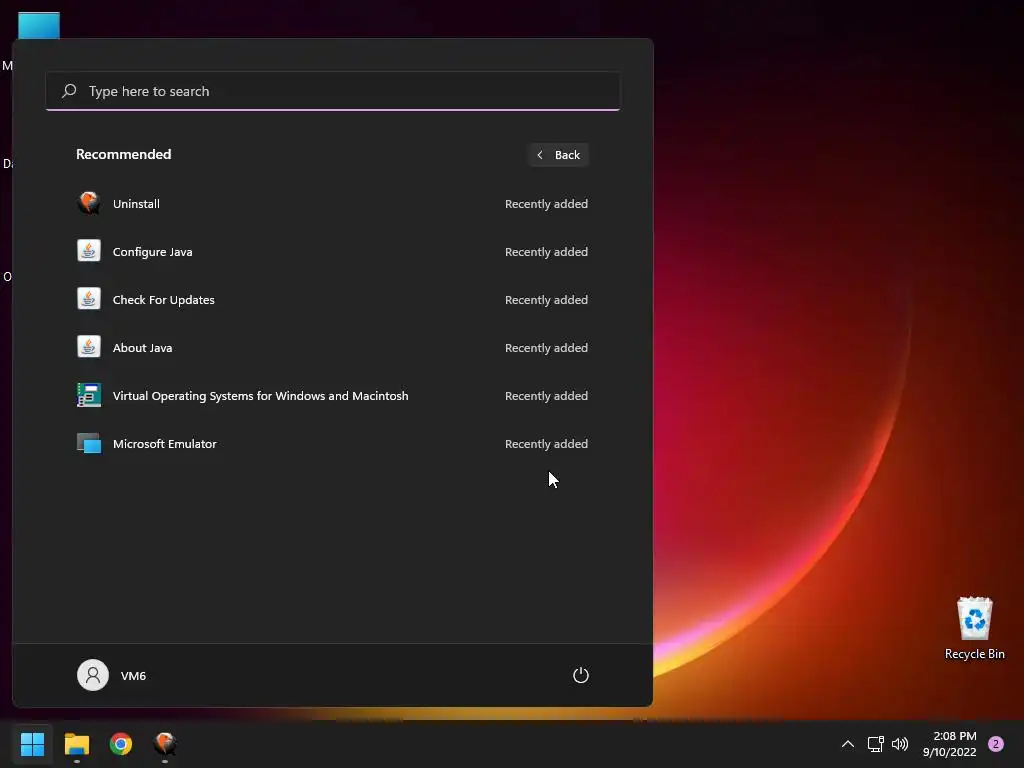Select Virtual Operating Systems for Windows and Macintosh
This screenshot has width=1024, height=768.
[261, 396]
